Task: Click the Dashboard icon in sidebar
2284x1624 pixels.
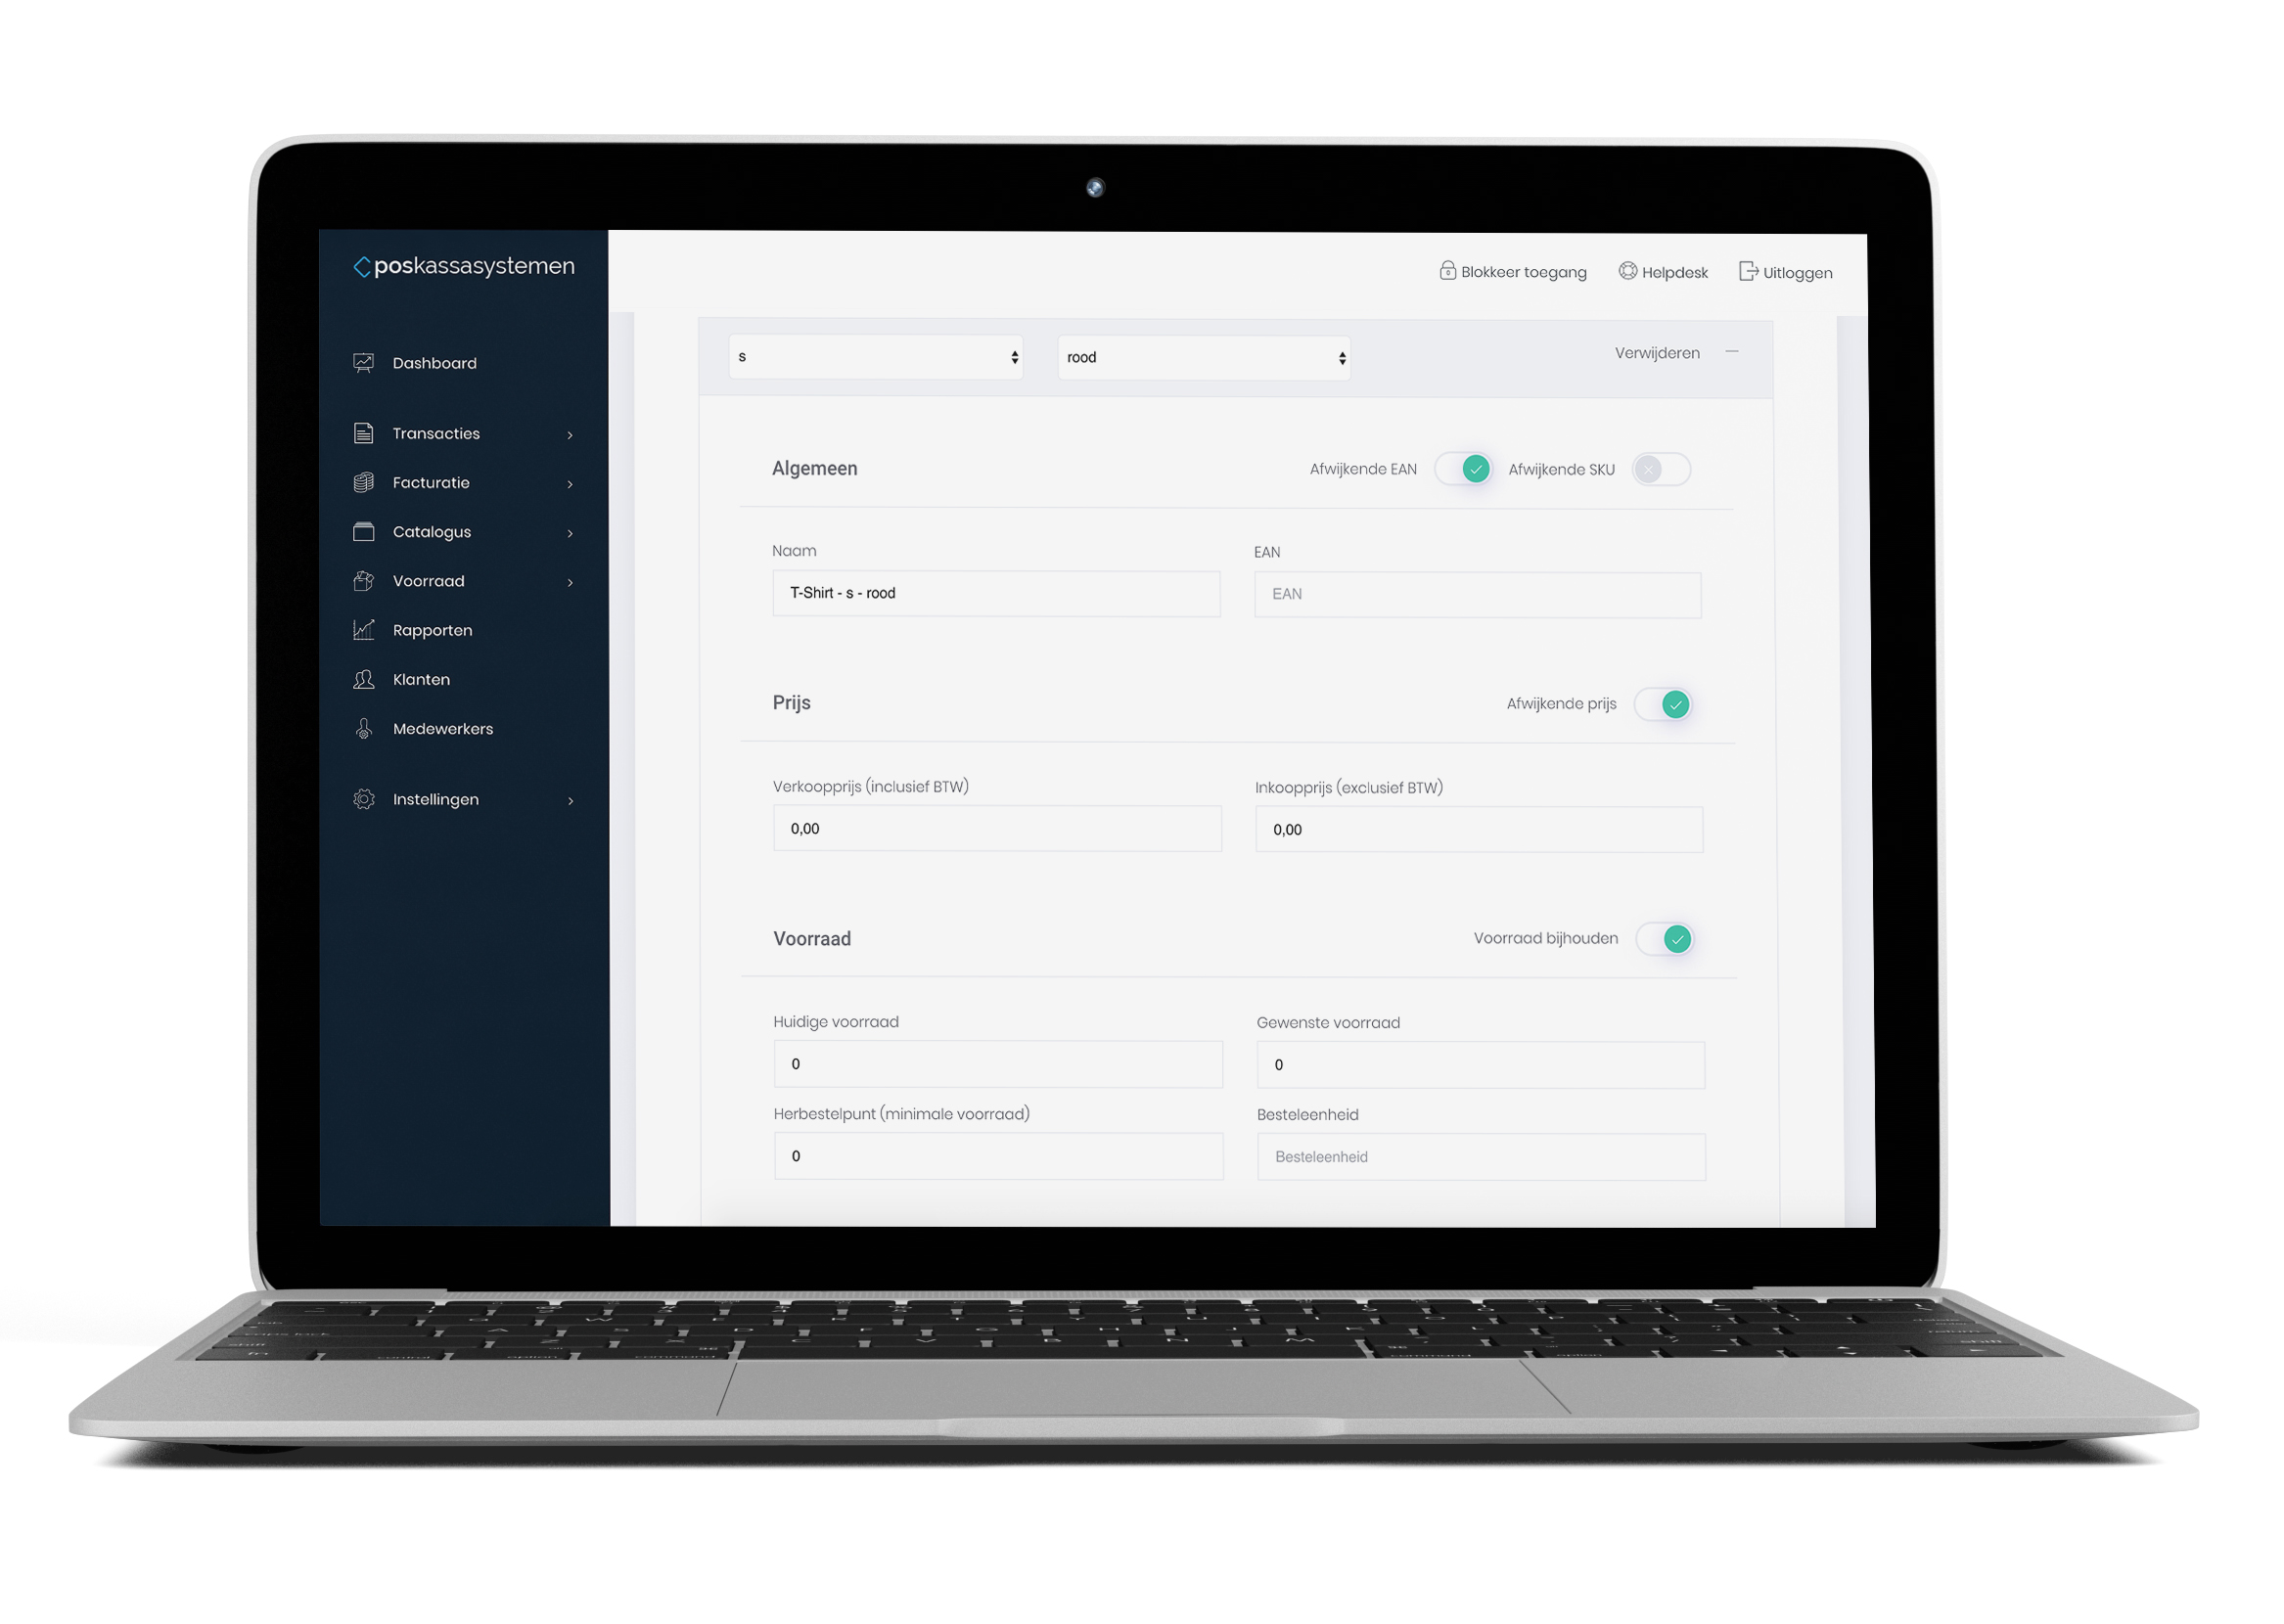Action: pyautogui.click(x=362, y=364)
